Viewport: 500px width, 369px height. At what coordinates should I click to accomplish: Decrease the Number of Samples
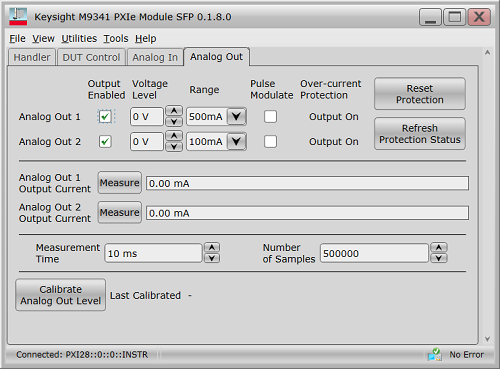click(439, 258)
